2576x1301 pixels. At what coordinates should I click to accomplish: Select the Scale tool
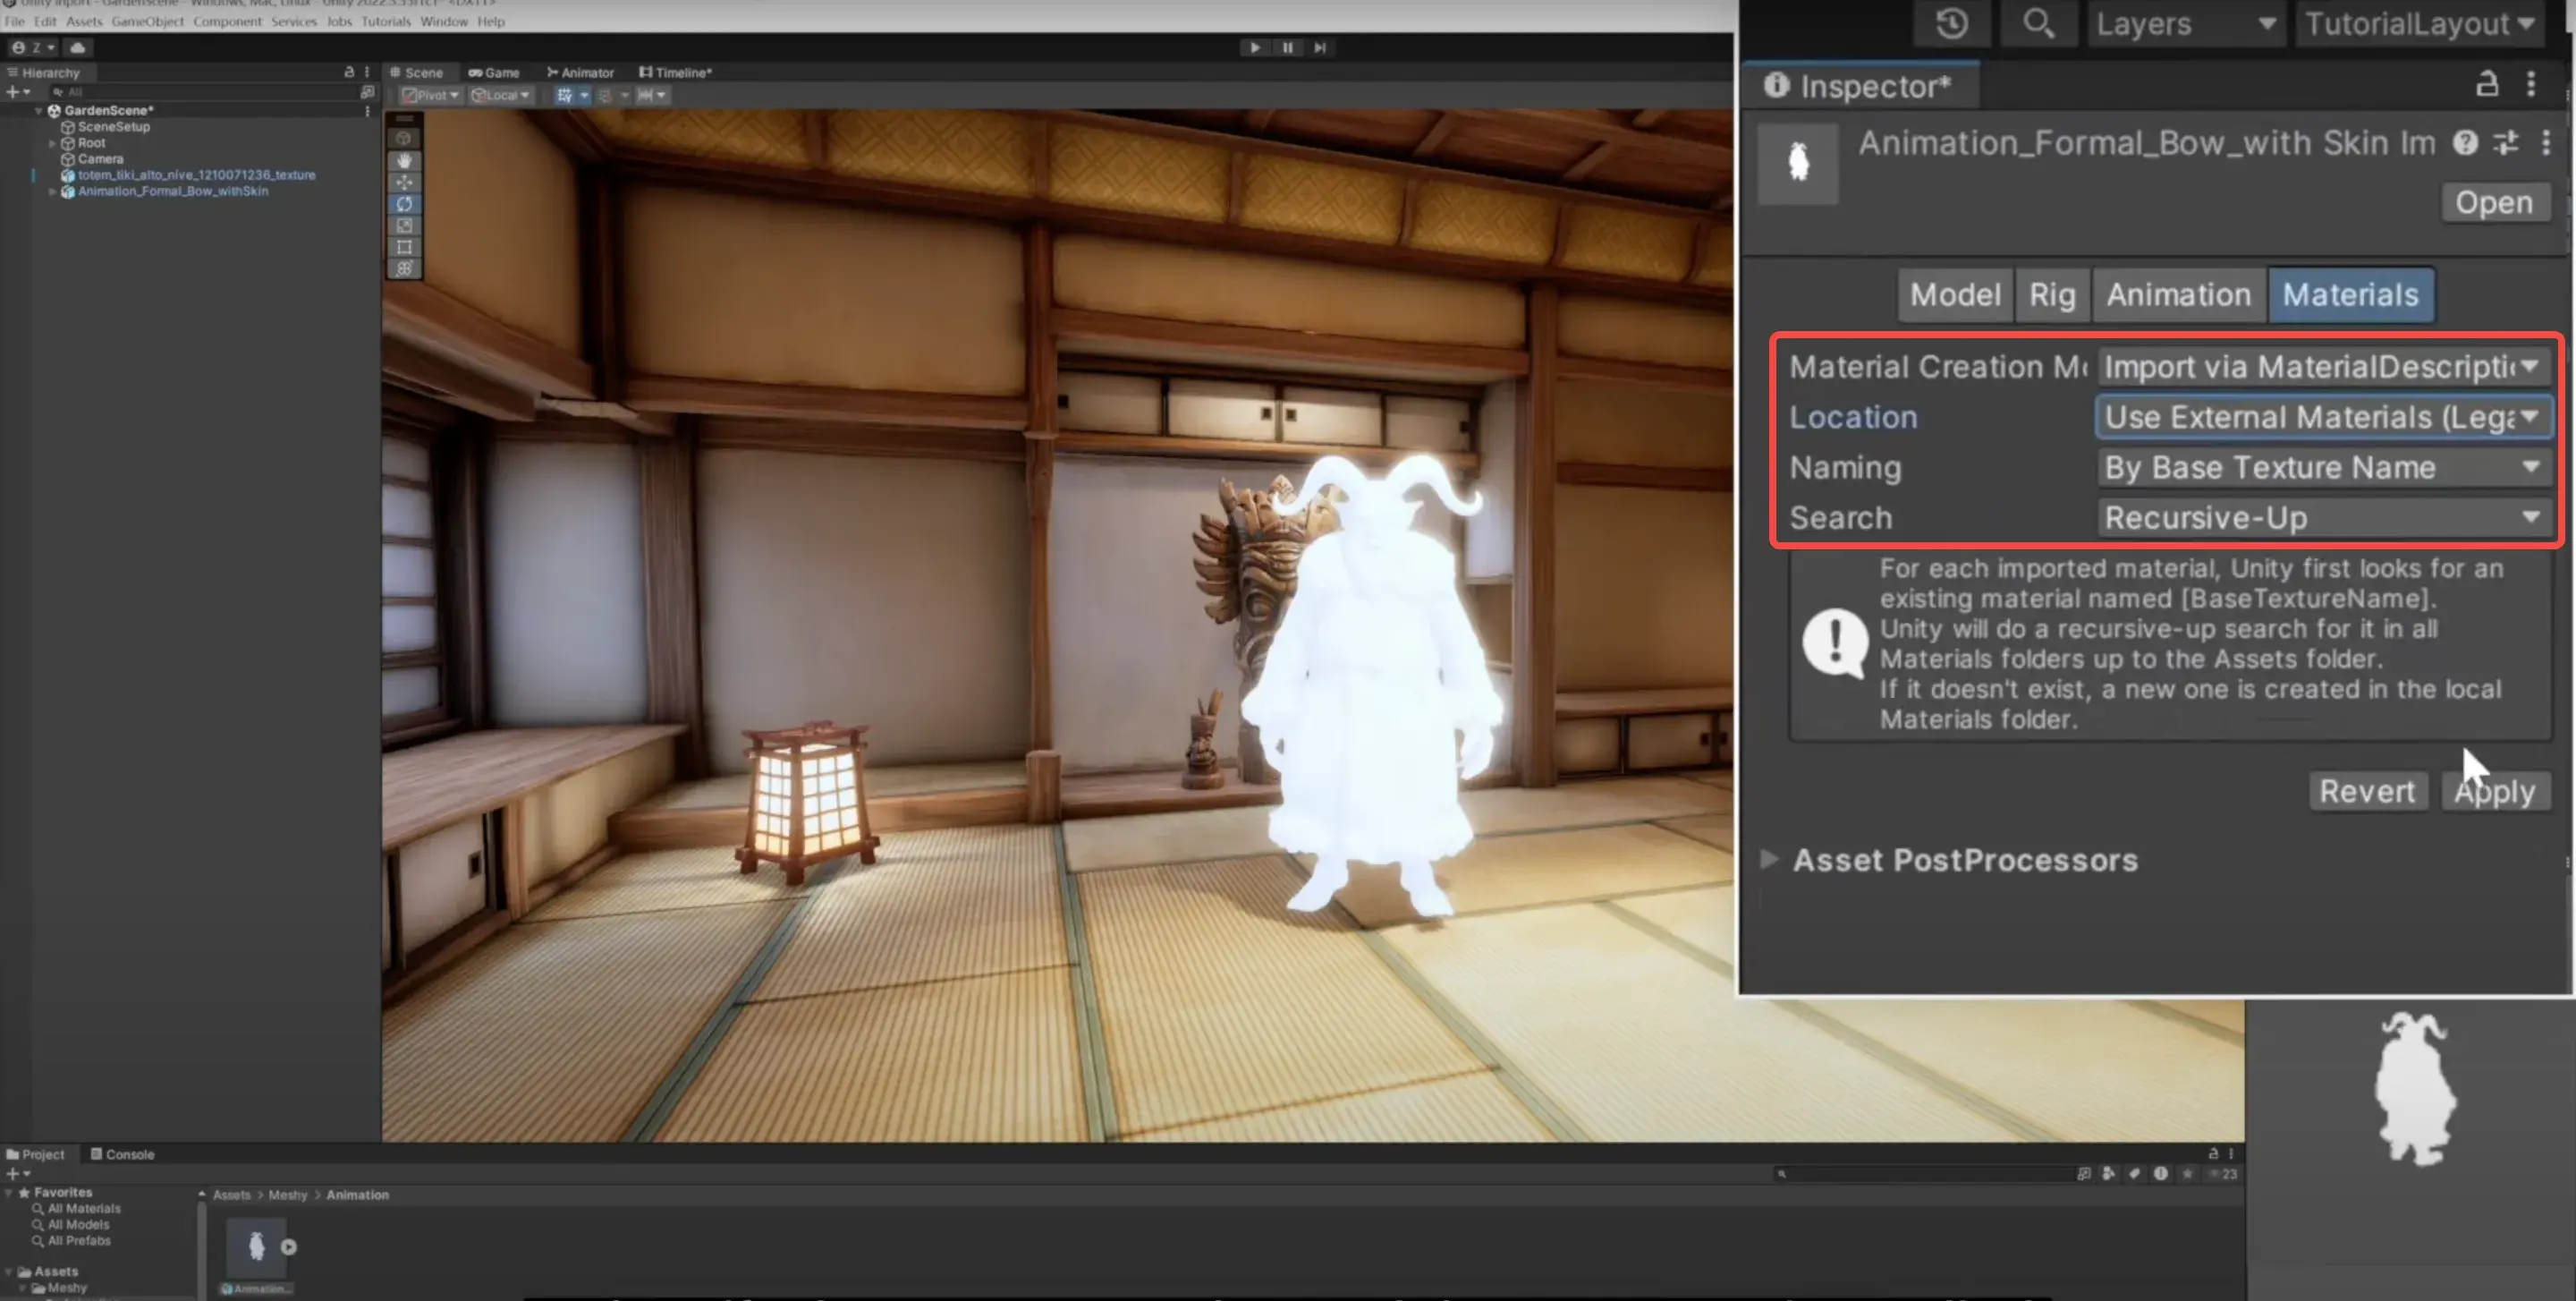pyautogui.click(x=404, y=226)
